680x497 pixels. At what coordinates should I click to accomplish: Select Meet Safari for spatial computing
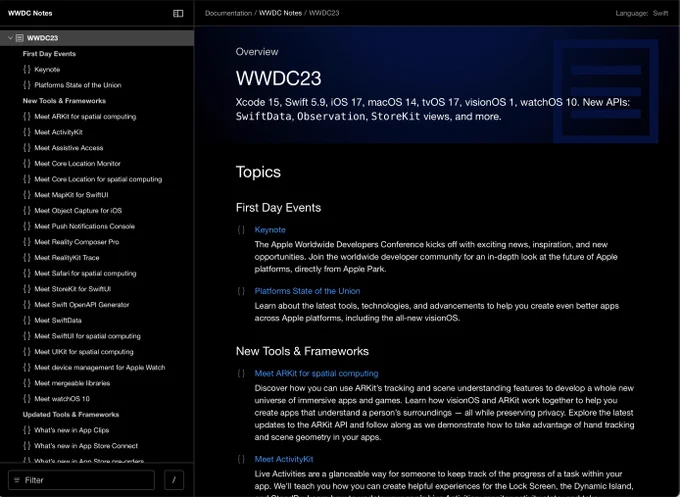(85, 273)
